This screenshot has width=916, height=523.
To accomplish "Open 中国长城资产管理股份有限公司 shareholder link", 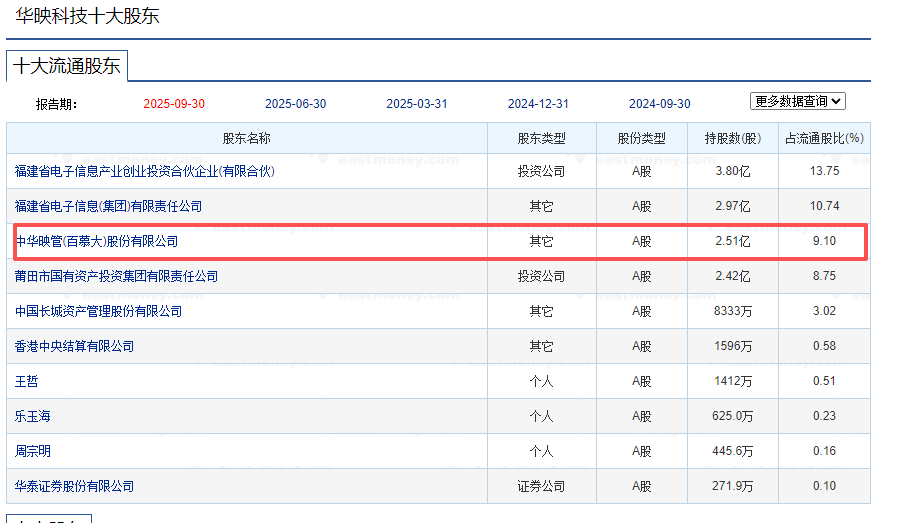I will (x=98, y=311).
